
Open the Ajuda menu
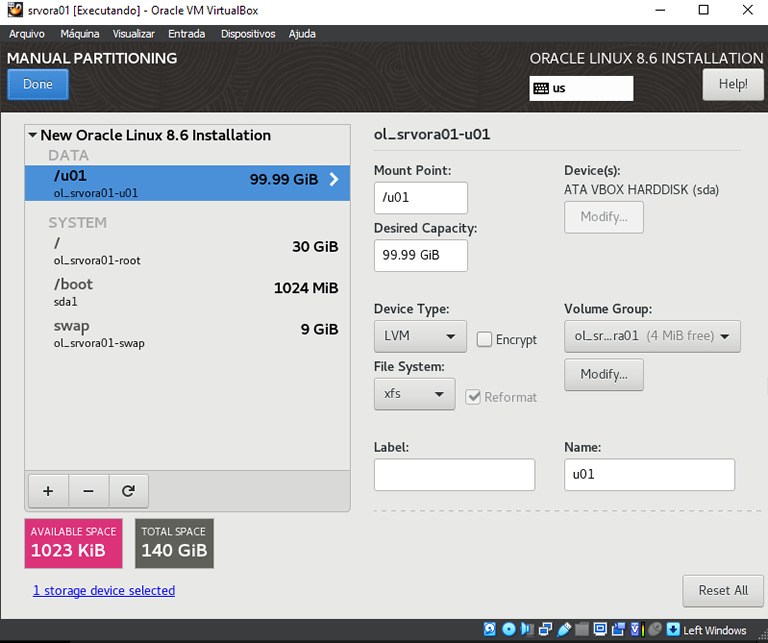pos(302,34)
